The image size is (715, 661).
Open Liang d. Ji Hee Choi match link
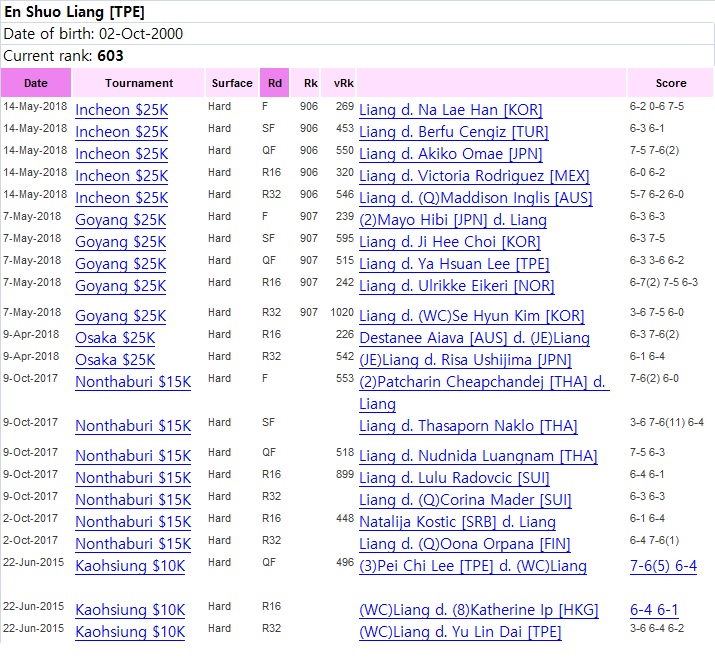point(450,242)
